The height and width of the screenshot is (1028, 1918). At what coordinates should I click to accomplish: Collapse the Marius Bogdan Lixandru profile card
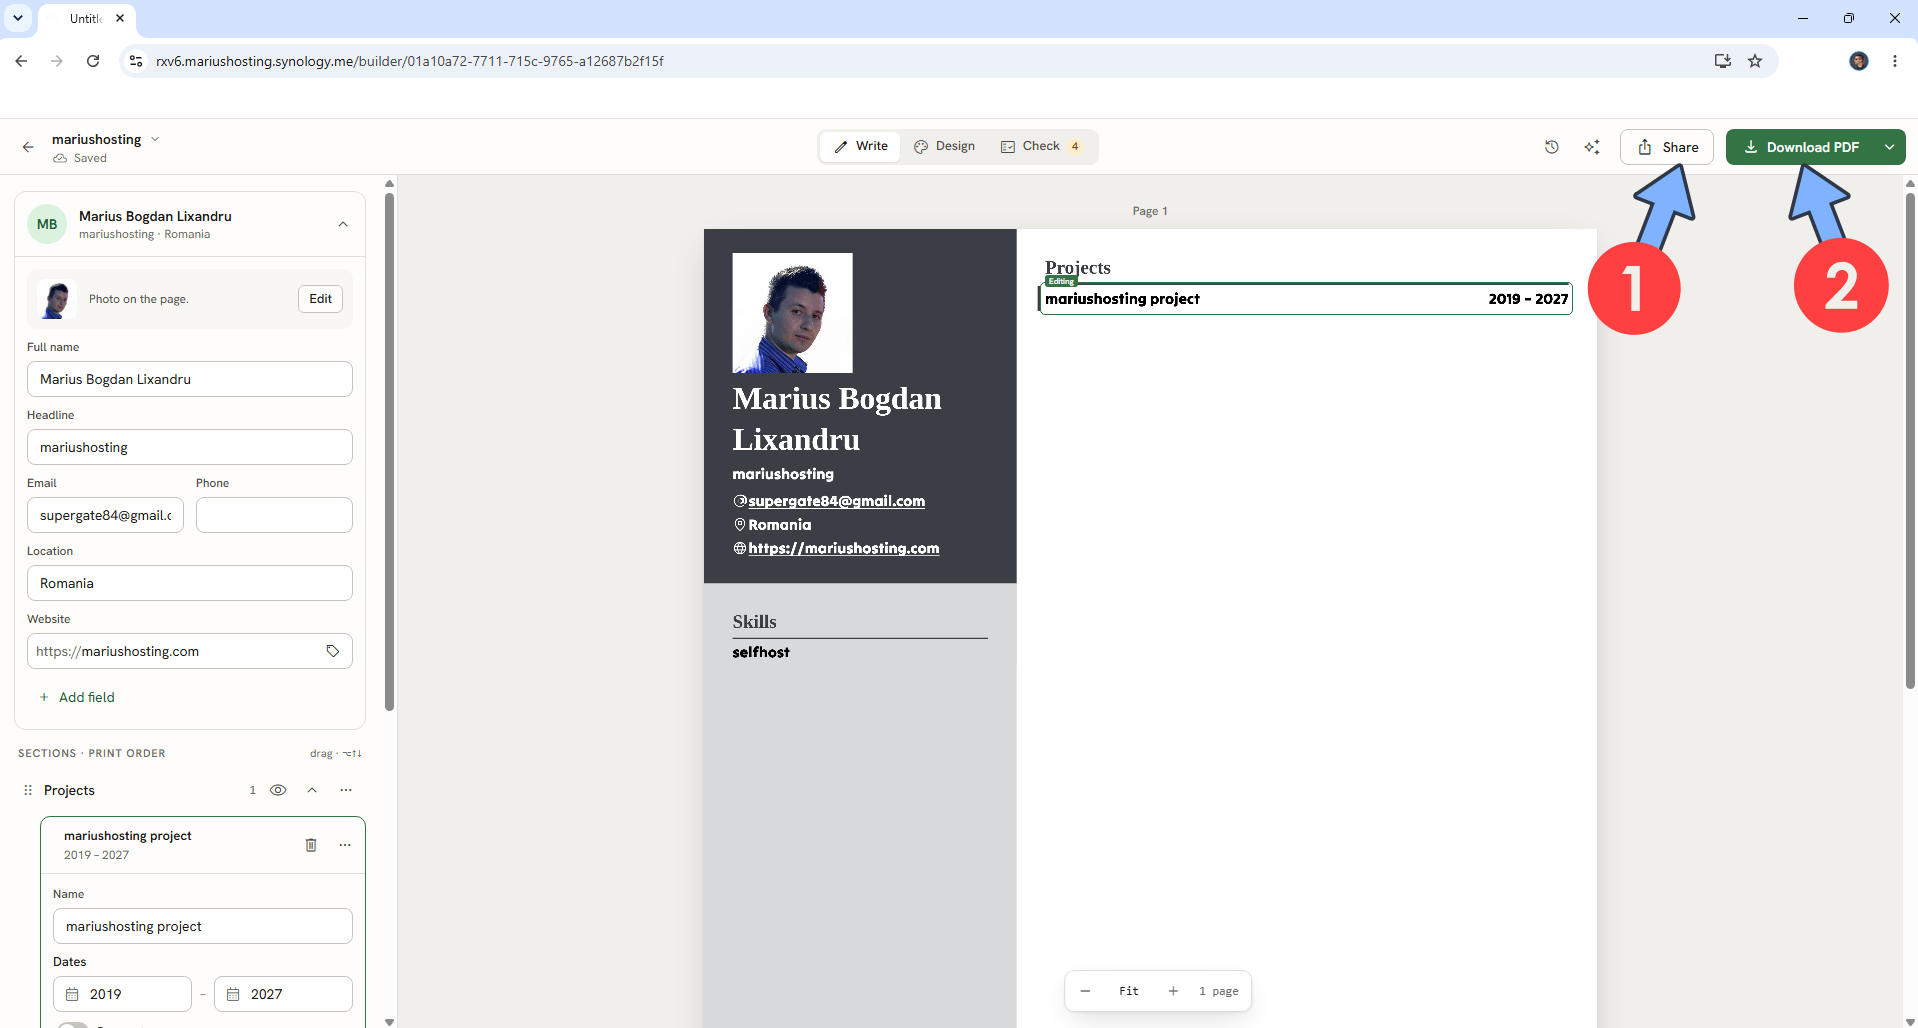pos(343,224)
